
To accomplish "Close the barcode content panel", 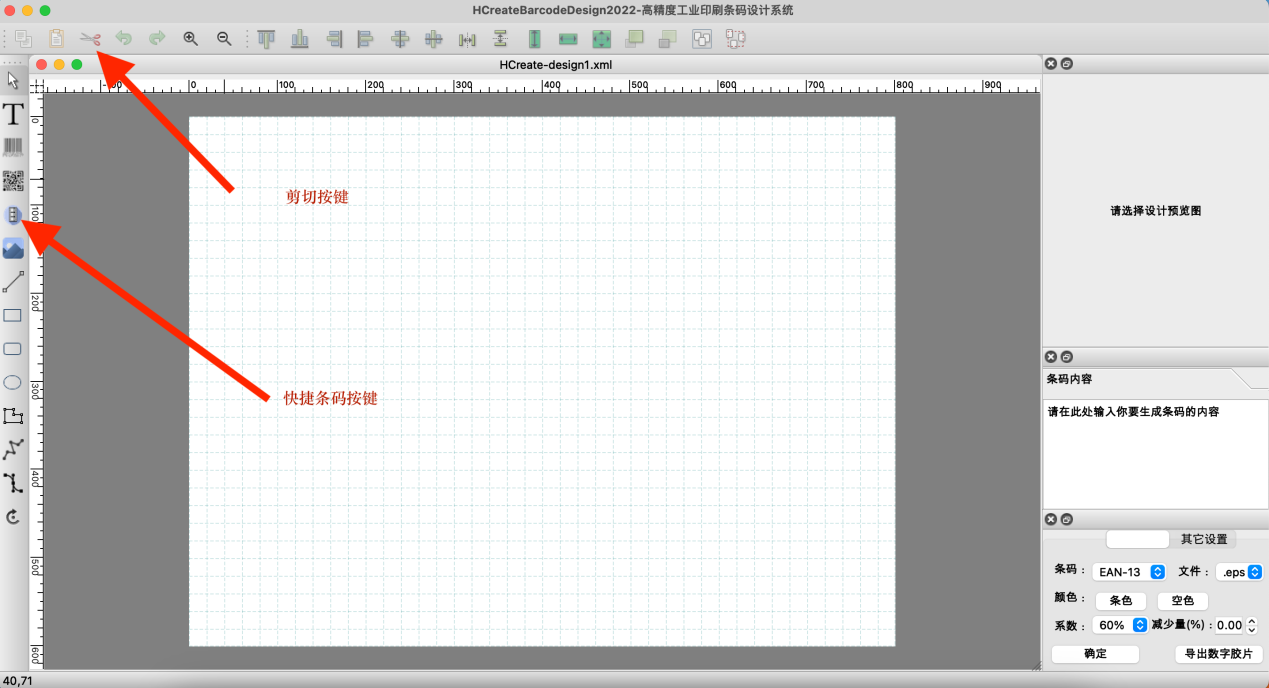I will 1051,357.
